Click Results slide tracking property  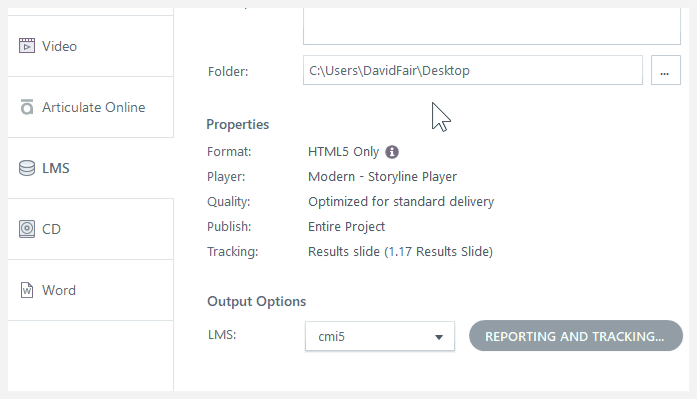click(400, 251)
